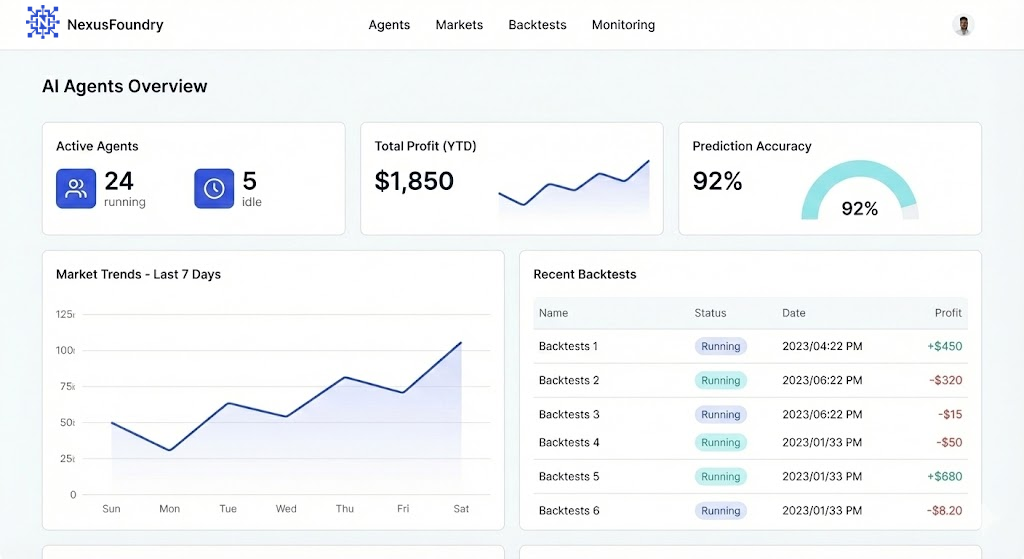Open the Backtests 5 entry

pyautogui.click(x=568, y=476)
